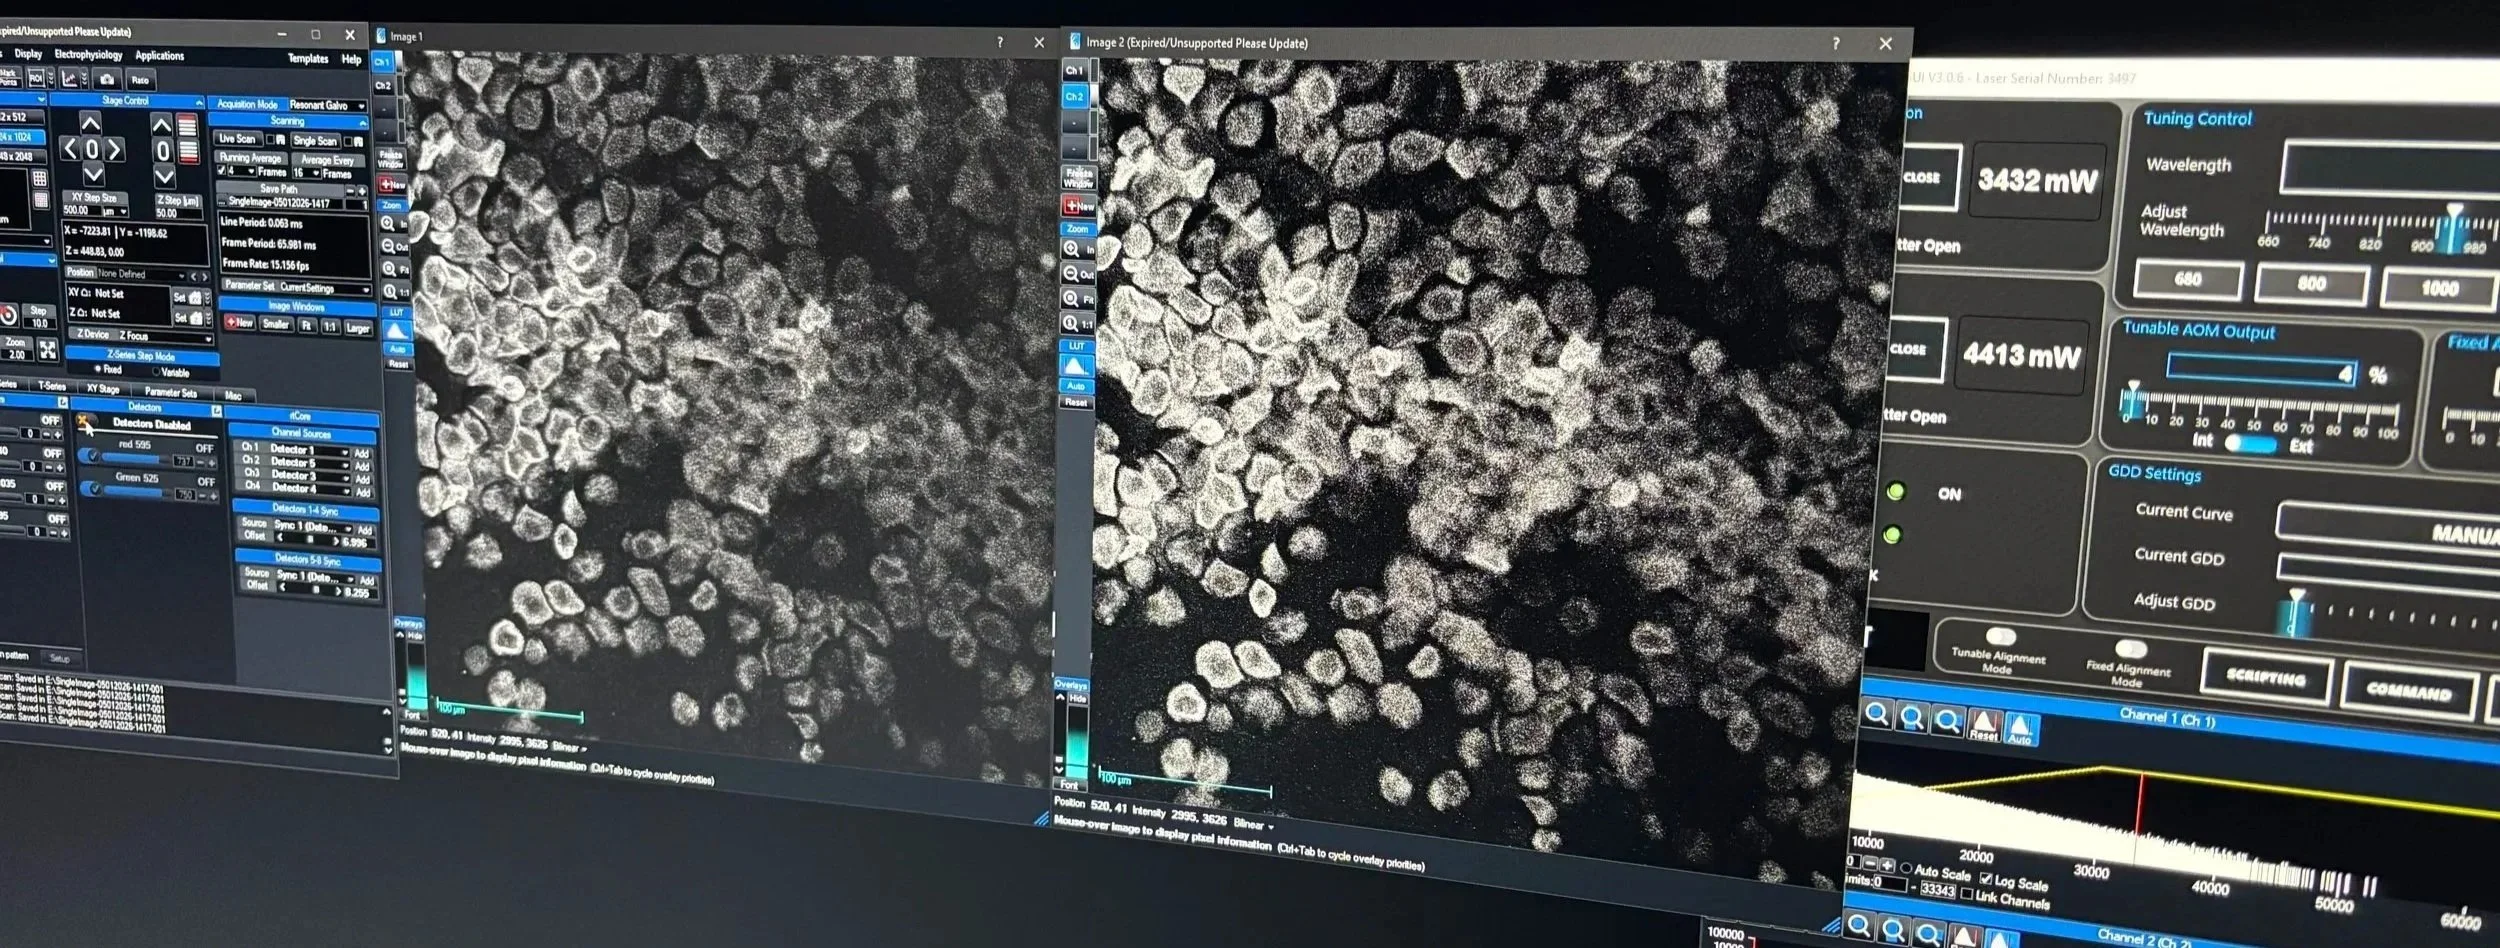Set wavelength preset 800 in laser window
The width and height of the screenshot is (2500, 948).
(2311, 284)
